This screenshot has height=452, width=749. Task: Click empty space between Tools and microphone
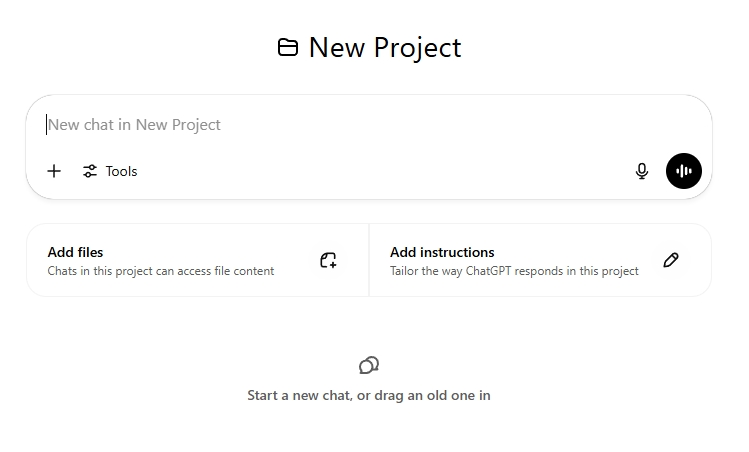pos(380,171)
